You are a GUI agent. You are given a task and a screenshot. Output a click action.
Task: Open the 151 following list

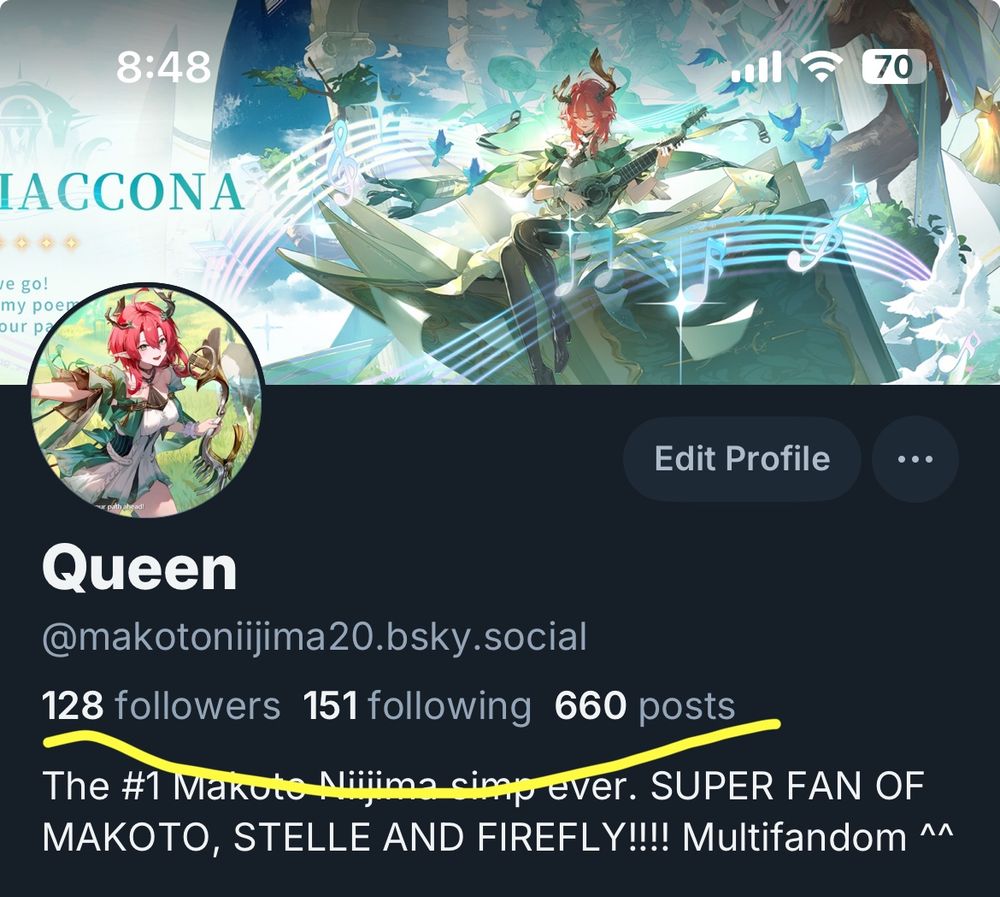point(417,706)
